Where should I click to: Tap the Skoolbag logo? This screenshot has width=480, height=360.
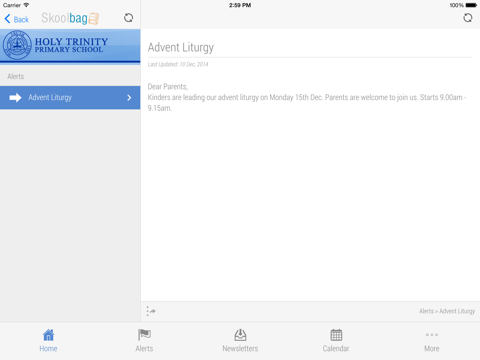pyautogui.click(x=70, y=18)
